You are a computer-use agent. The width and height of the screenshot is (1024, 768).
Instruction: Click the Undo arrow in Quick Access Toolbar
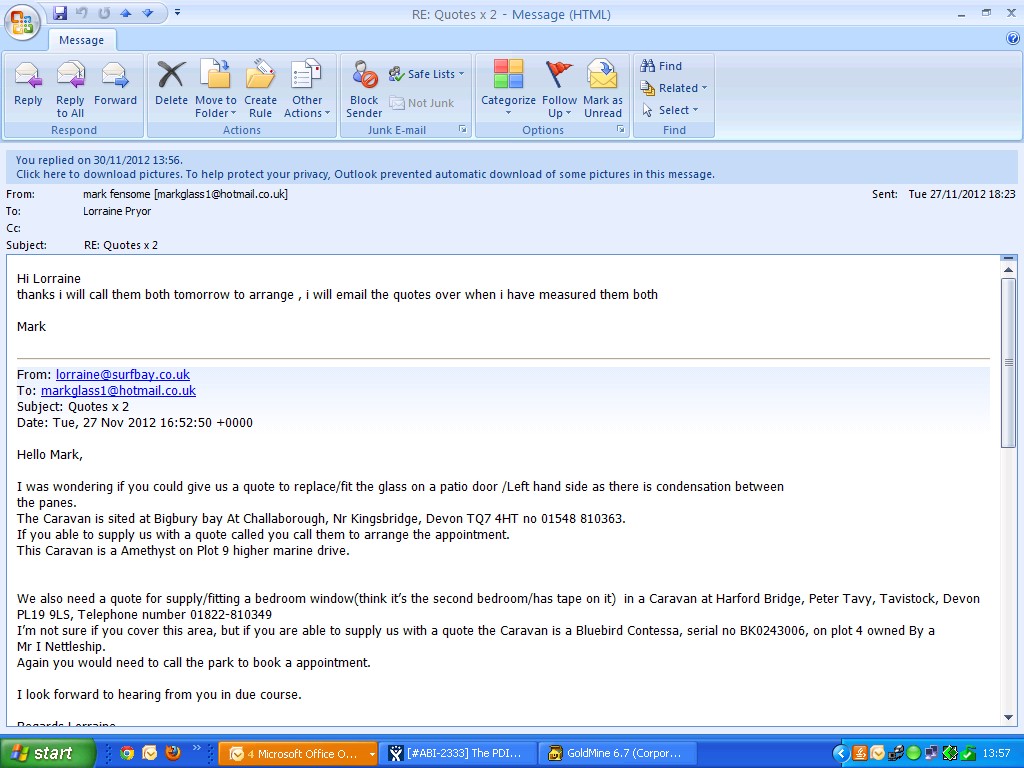coord(82,12)
